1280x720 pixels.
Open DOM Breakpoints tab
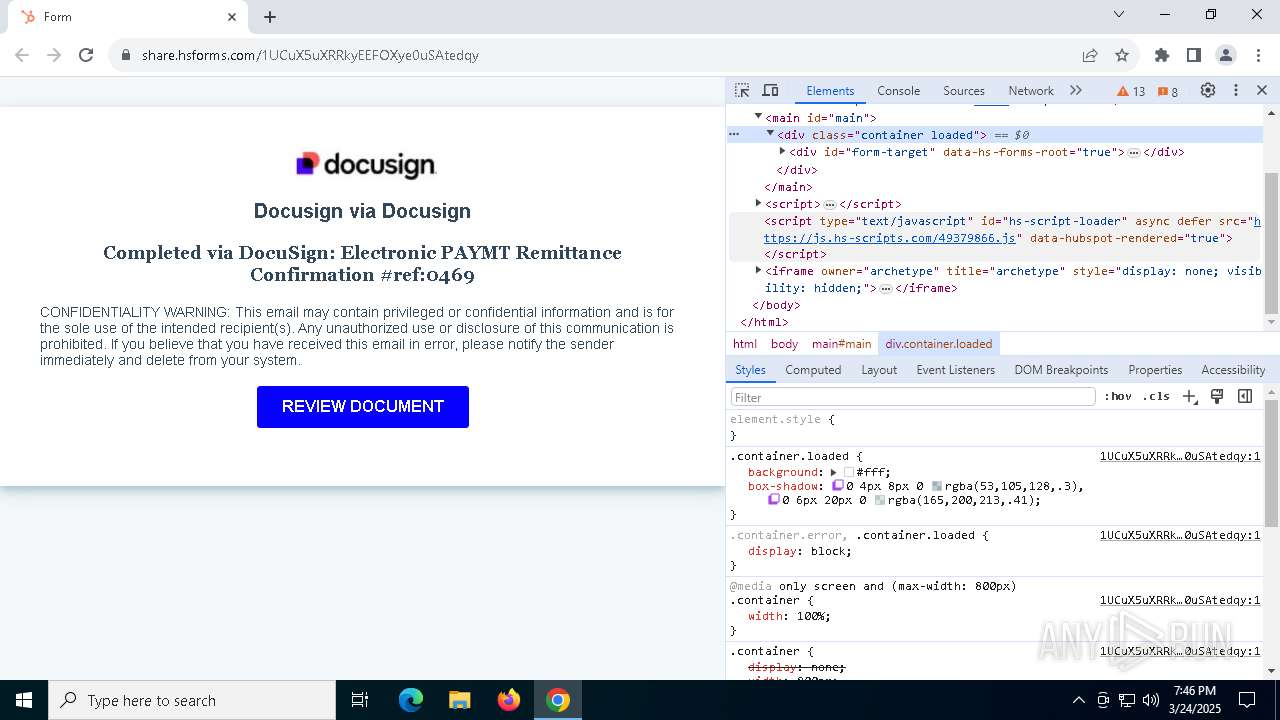(1061, 370)
